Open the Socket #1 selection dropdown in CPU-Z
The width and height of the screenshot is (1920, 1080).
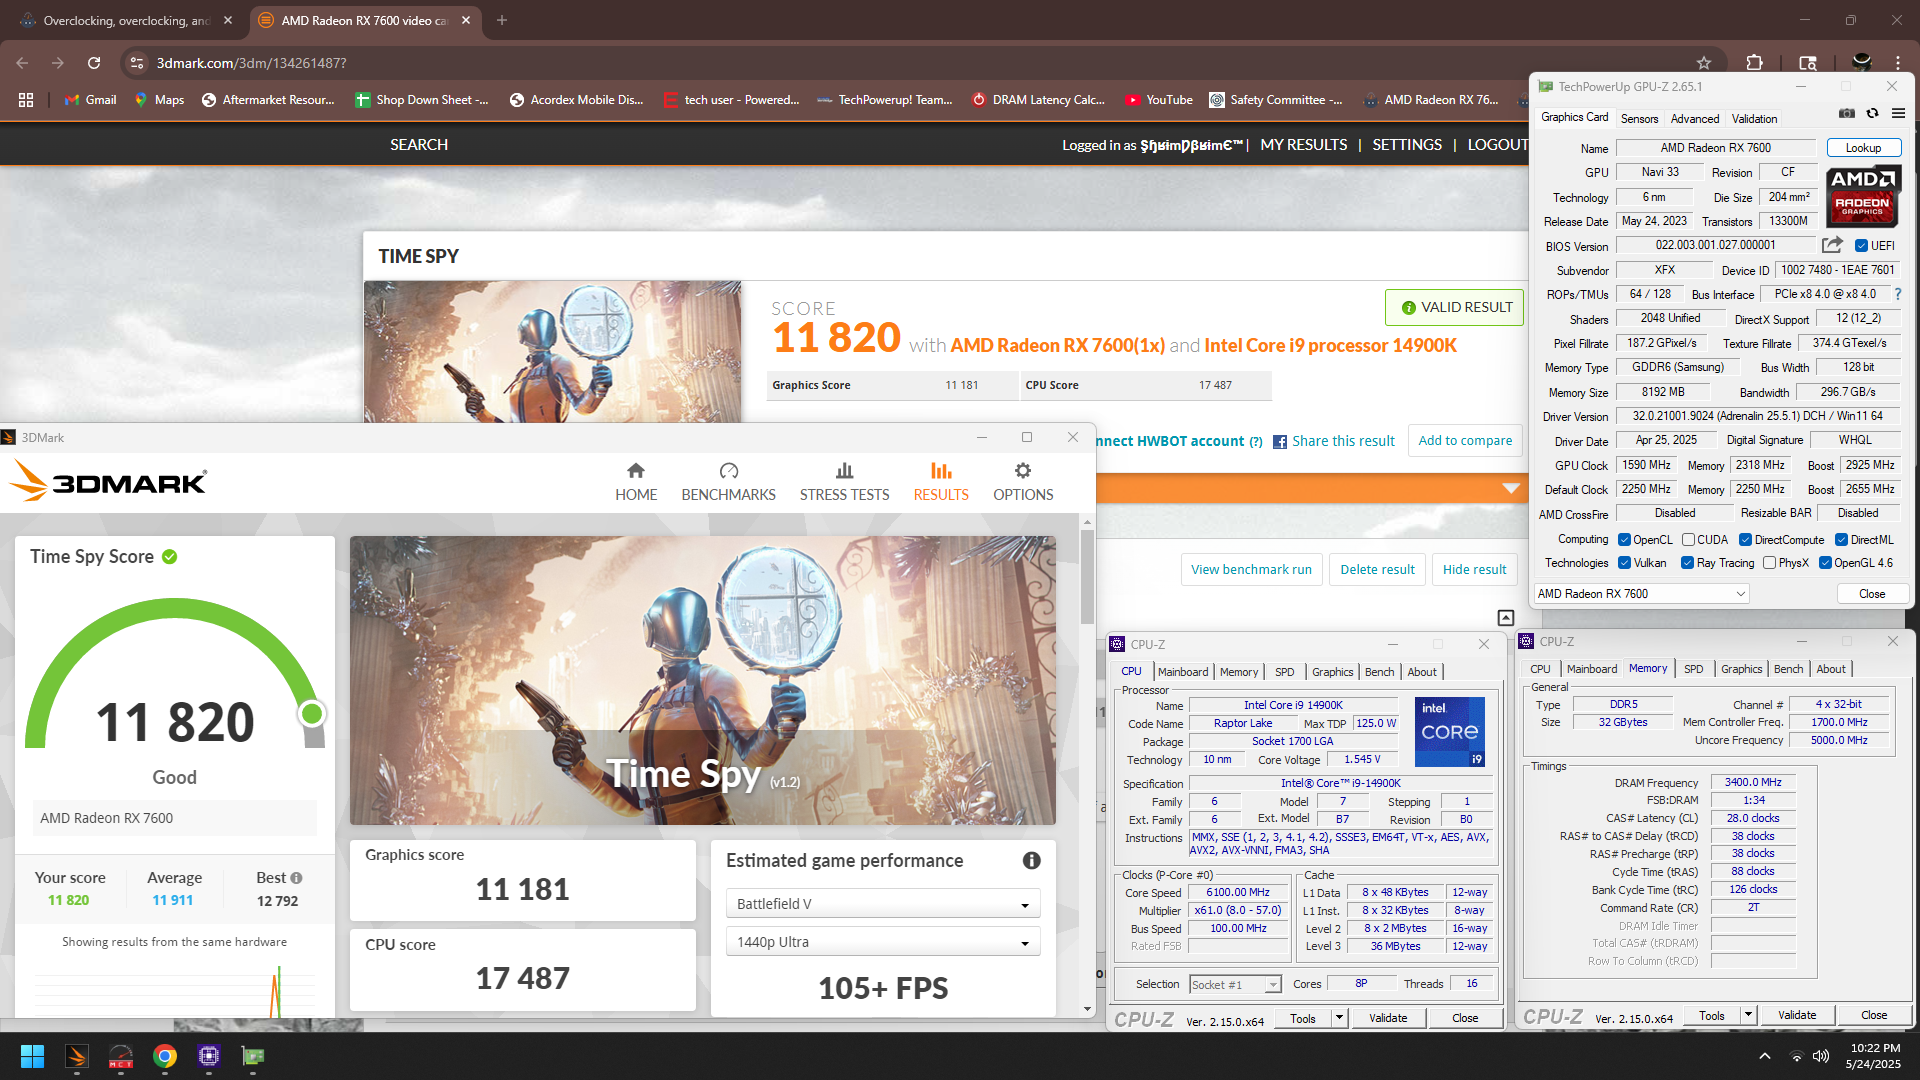point(1235,985)
